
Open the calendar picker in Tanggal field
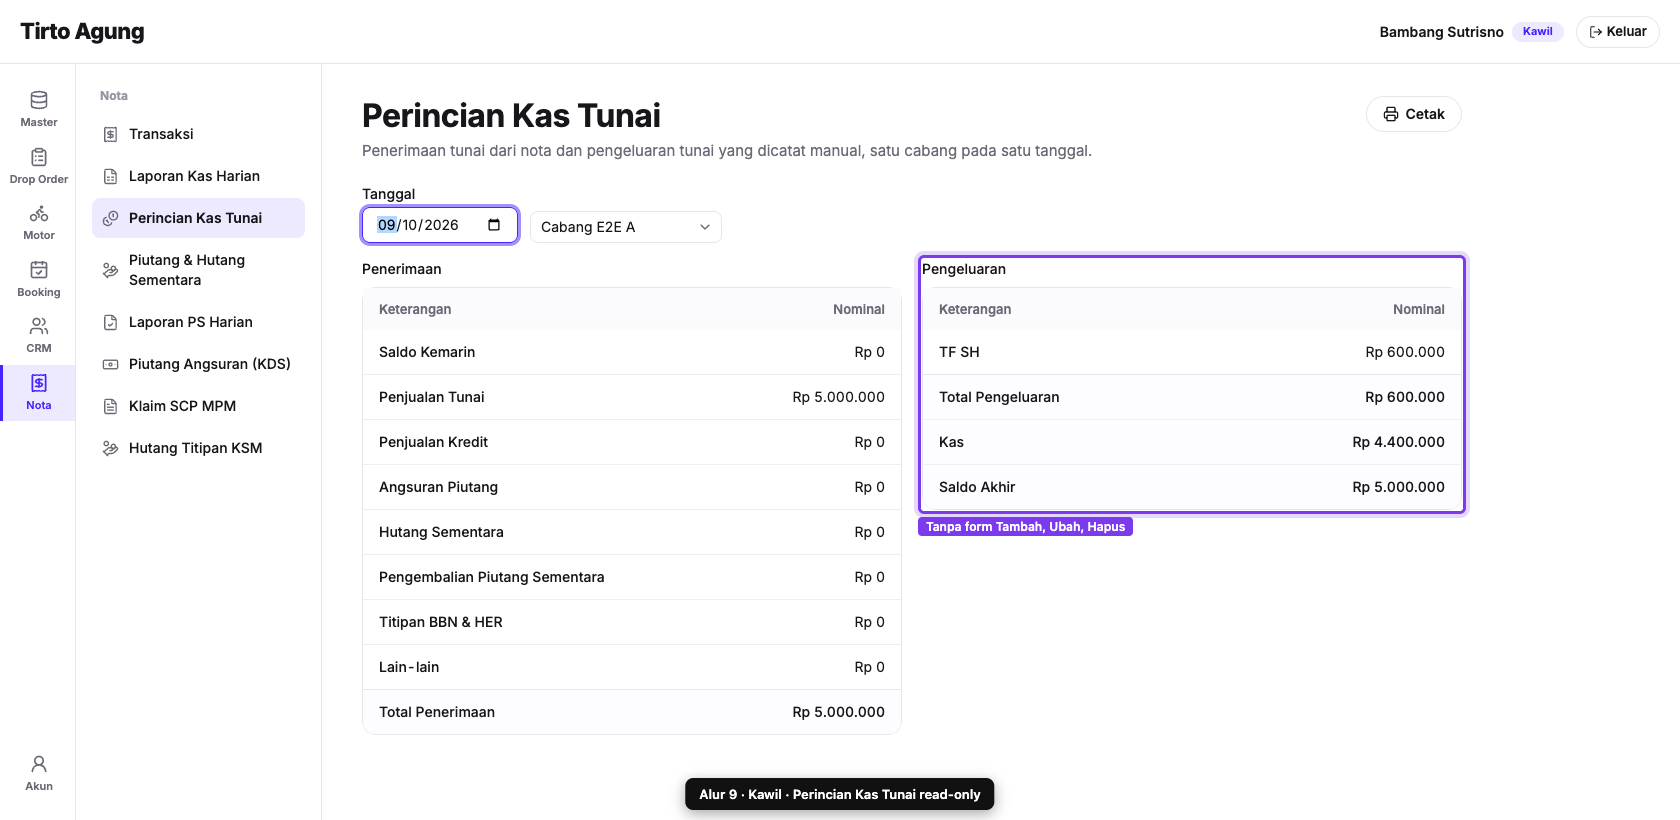tap(494, 225)
